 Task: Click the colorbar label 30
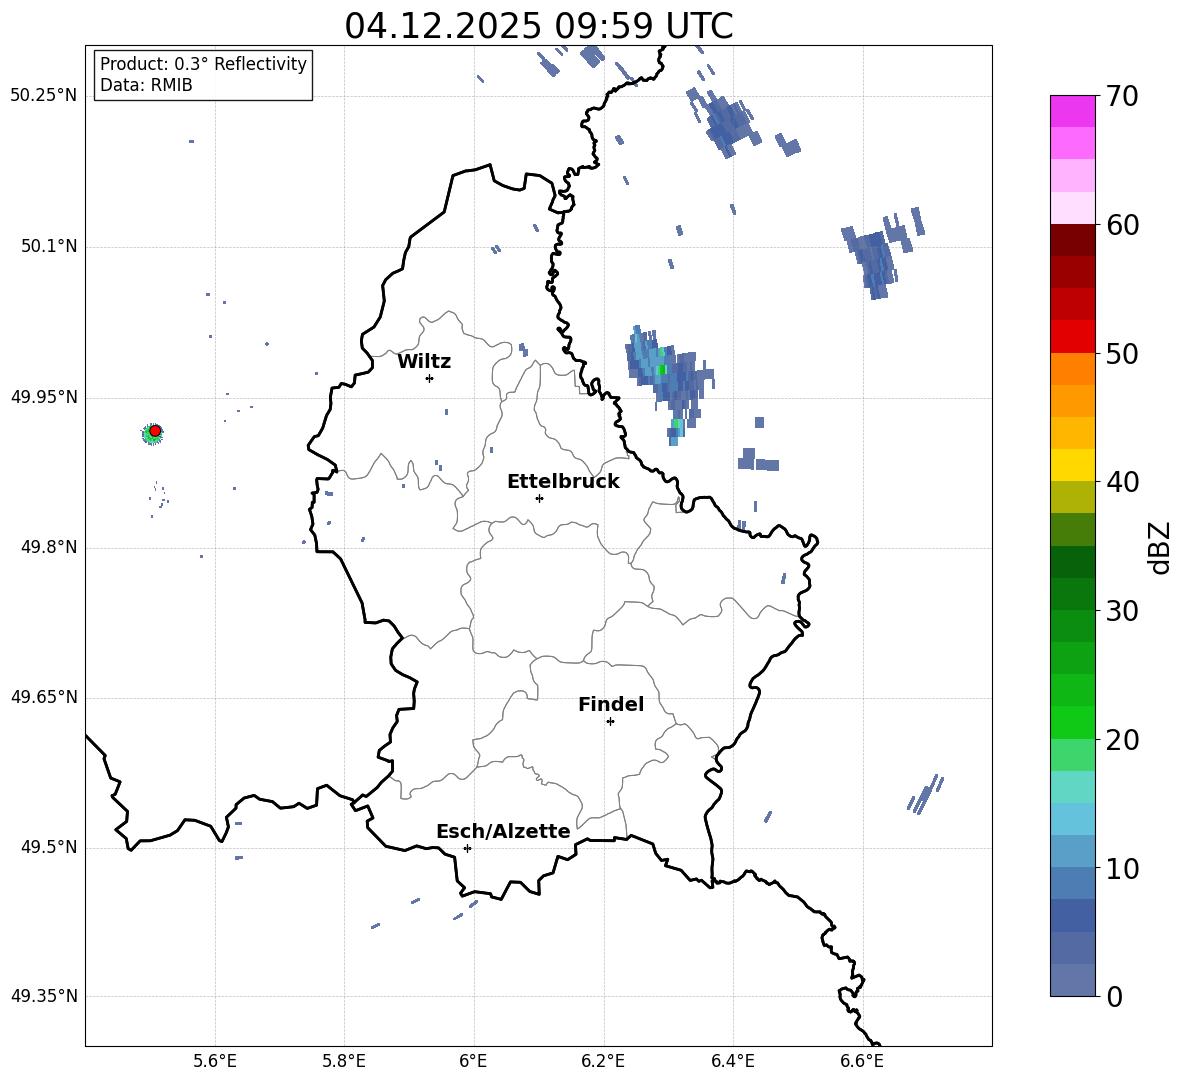pos(1122,611)
